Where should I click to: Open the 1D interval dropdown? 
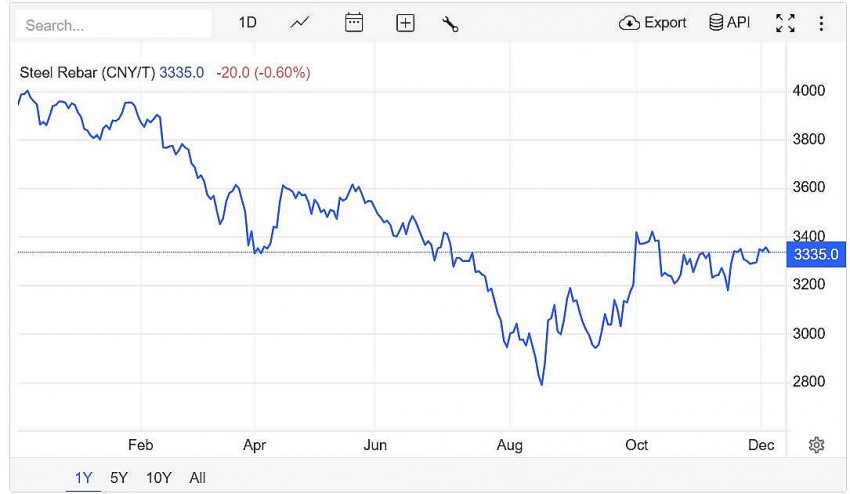[x=248, y=23]
